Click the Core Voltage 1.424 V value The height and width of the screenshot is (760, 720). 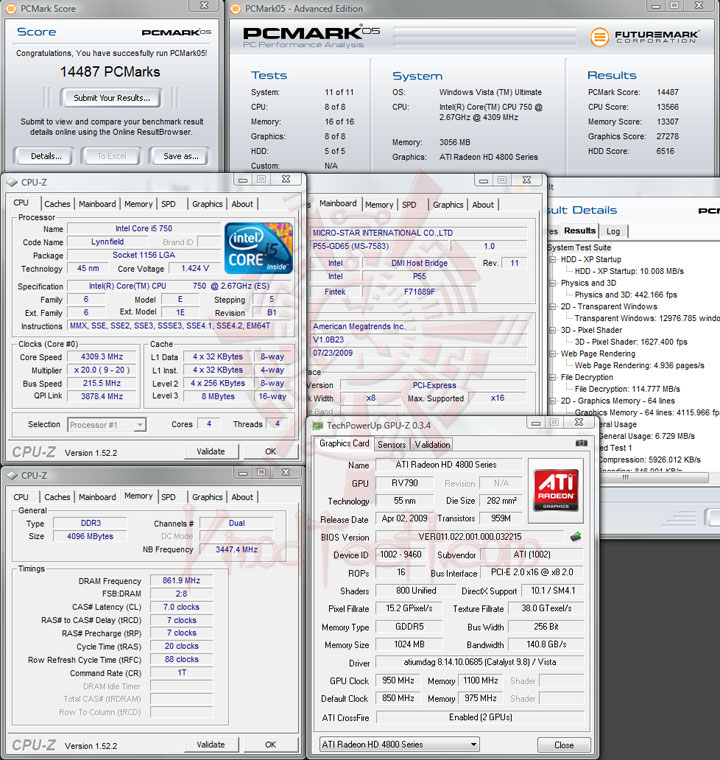coord(195,269)
